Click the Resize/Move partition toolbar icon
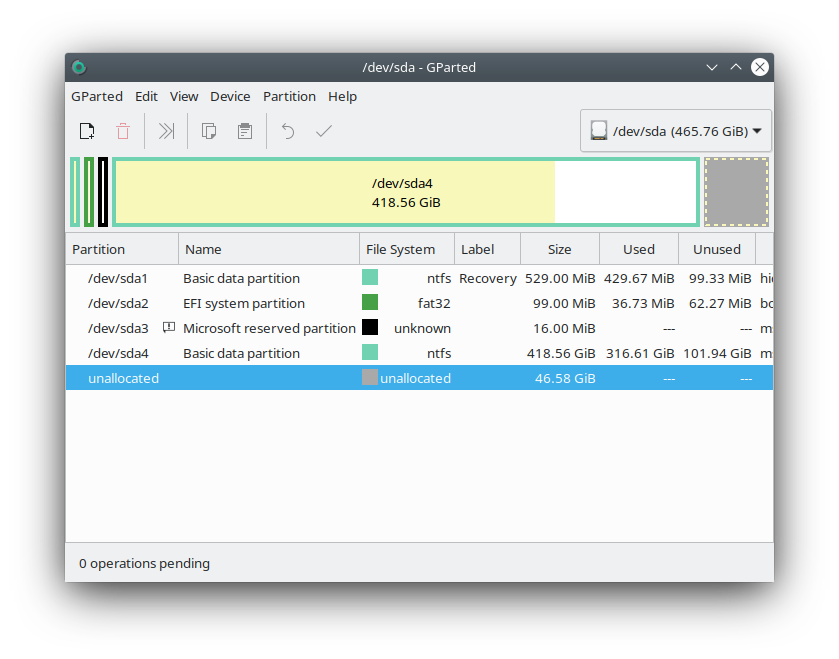839x659 pixels. coord(166,131)
